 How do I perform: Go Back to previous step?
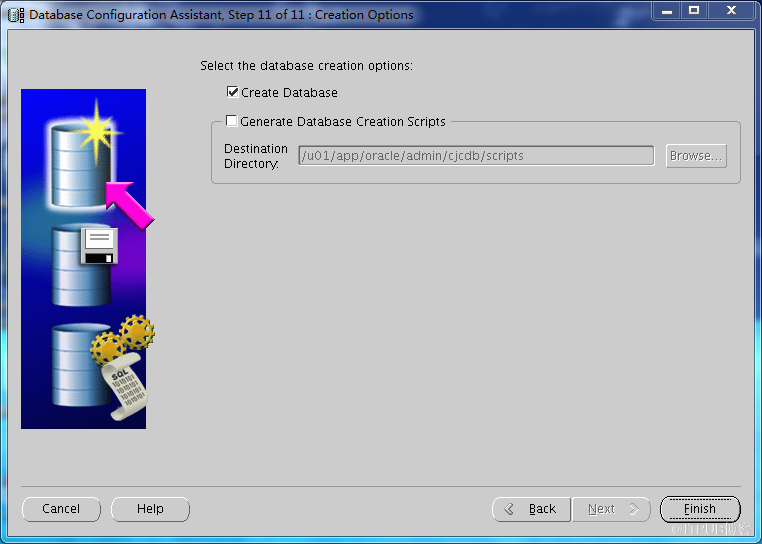[x=532, y=509]
